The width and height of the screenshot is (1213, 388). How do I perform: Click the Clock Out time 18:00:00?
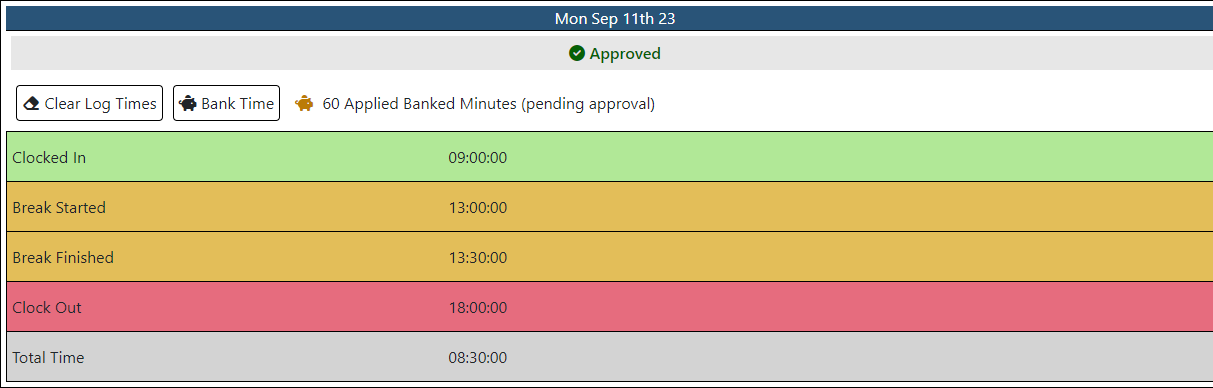478,307
